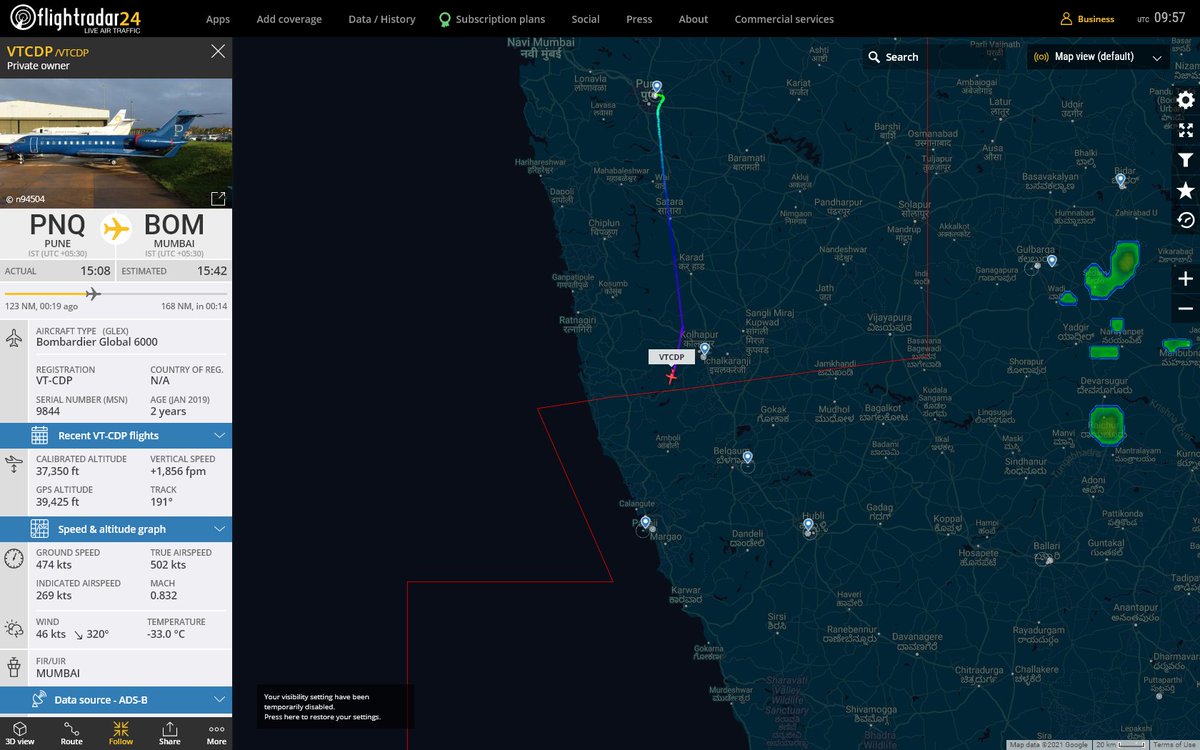The image size is (1200, 750).
Task: Click the ground speed 474 kts value
Action: pos(54,565)
